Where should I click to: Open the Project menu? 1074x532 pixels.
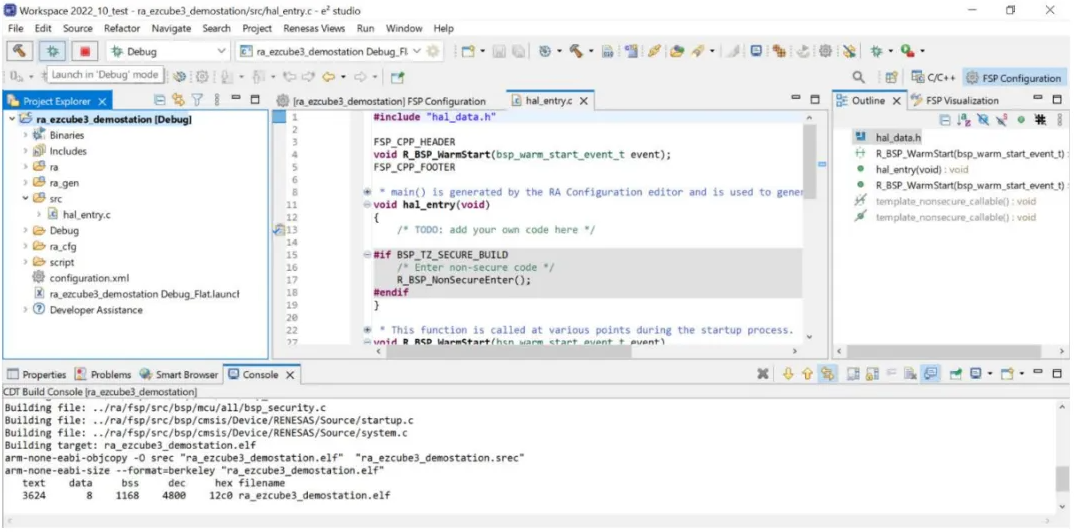coord(257,29)
